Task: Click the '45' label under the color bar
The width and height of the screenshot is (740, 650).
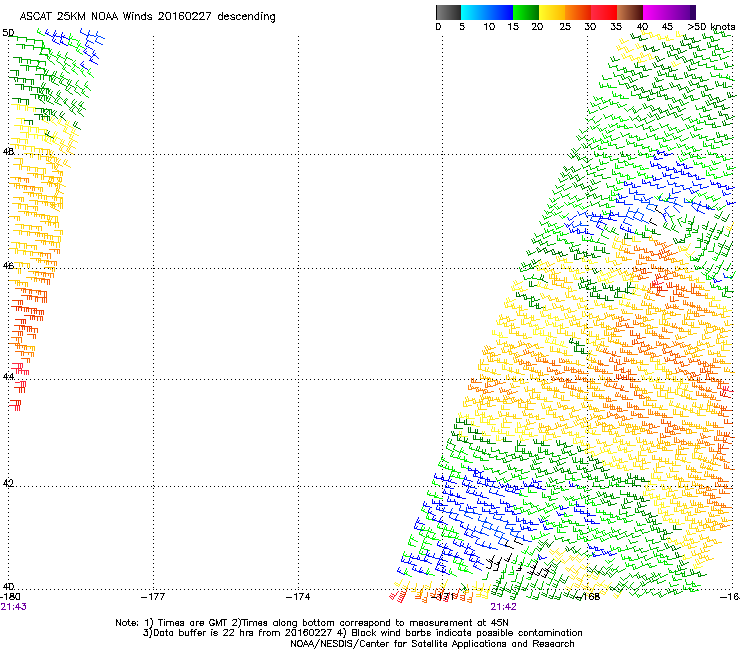Action: [667, 27]
